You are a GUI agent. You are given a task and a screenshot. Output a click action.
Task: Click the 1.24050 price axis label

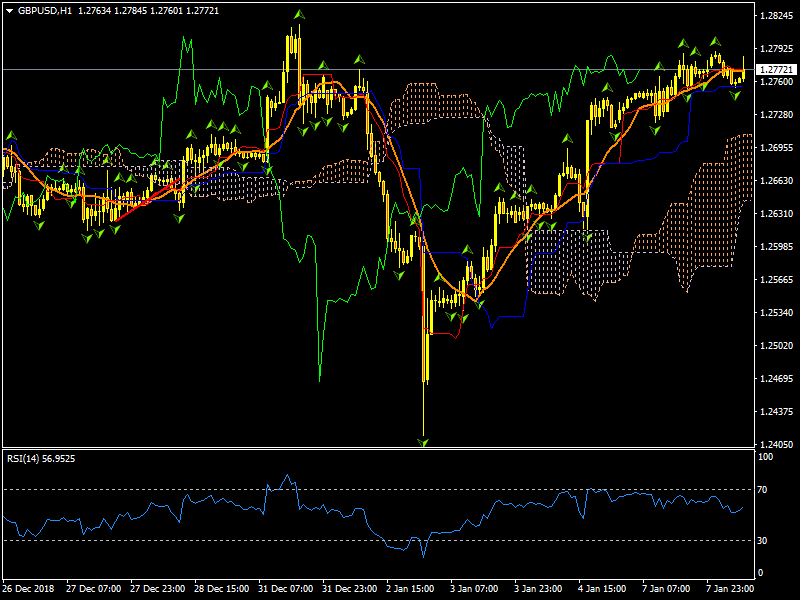click(775, 445)
